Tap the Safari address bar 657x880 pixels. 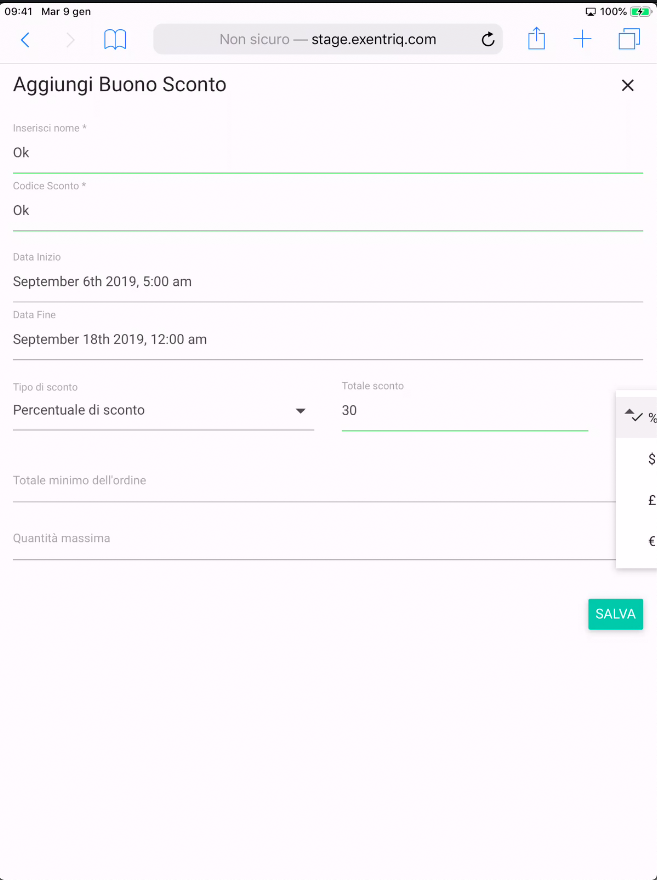pyautogui.click(x=327, y=40)
